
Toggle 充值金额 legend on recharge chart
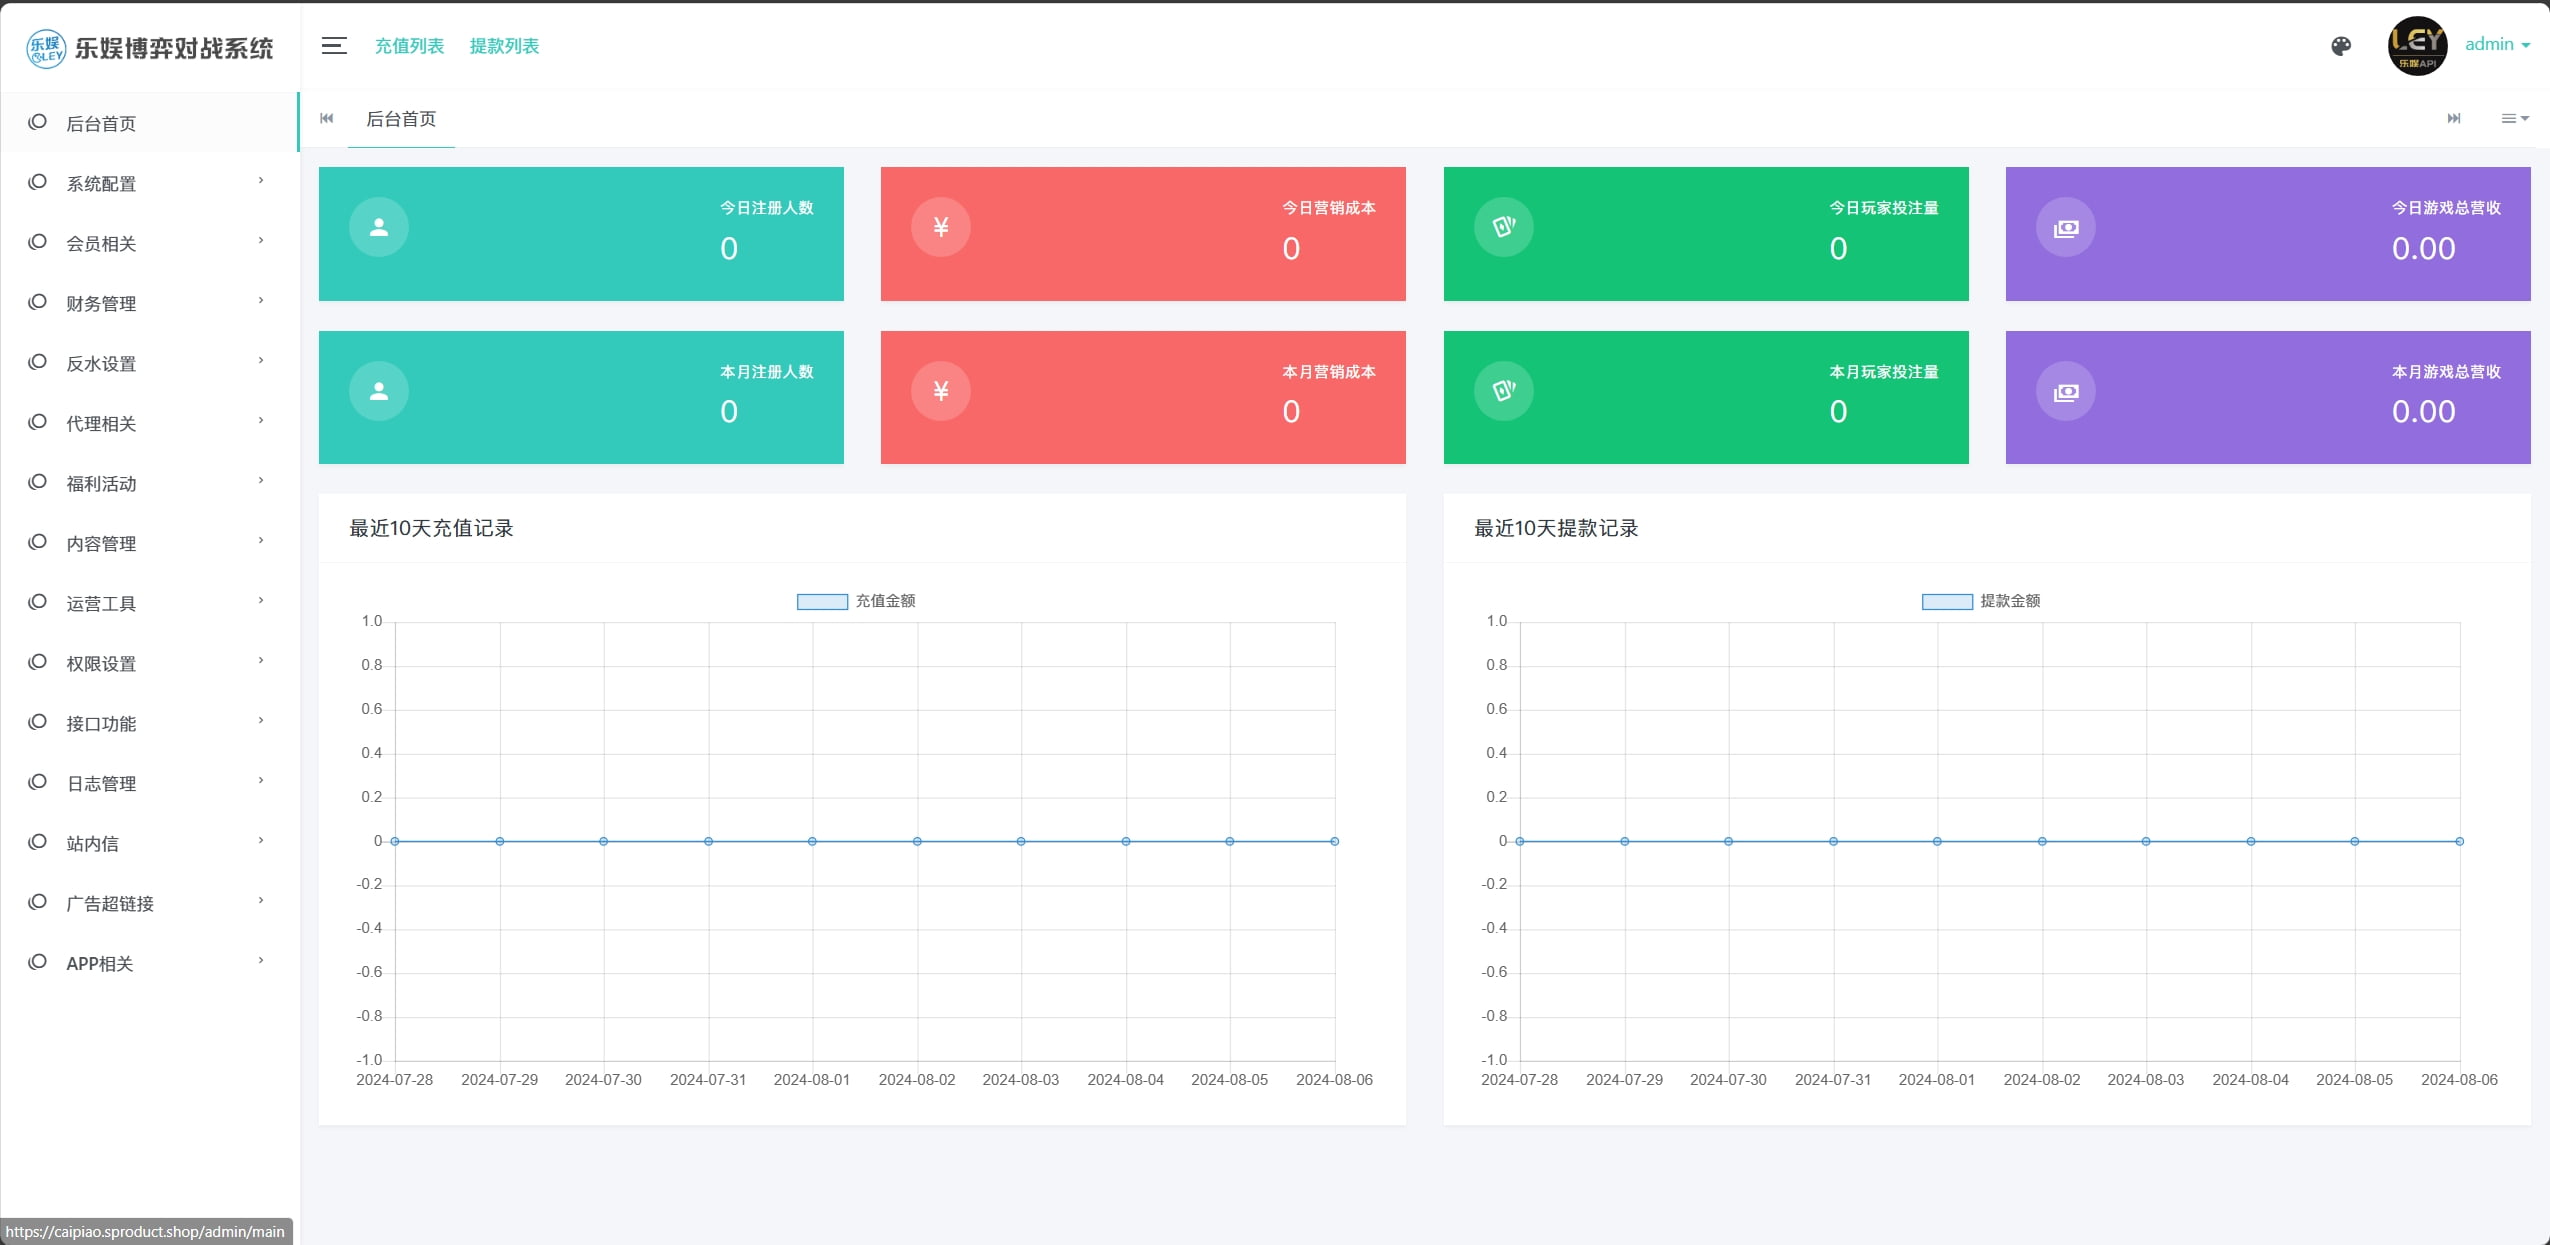click(x=856, y=601)
